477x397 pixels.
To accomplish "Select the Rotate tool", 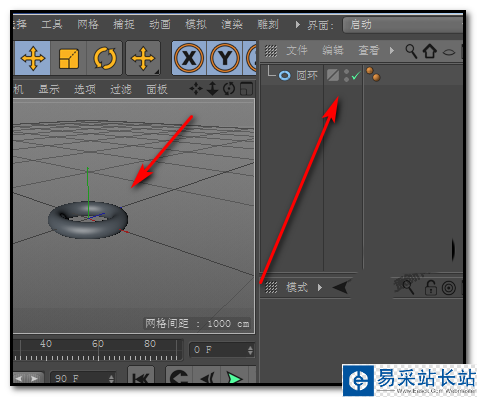I will pos(105,58).
